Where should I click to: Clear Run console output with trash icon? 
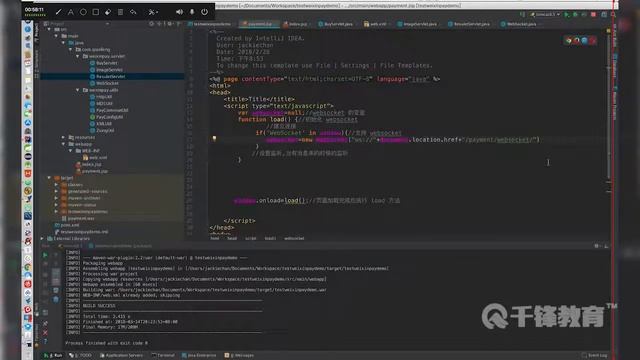56,300
